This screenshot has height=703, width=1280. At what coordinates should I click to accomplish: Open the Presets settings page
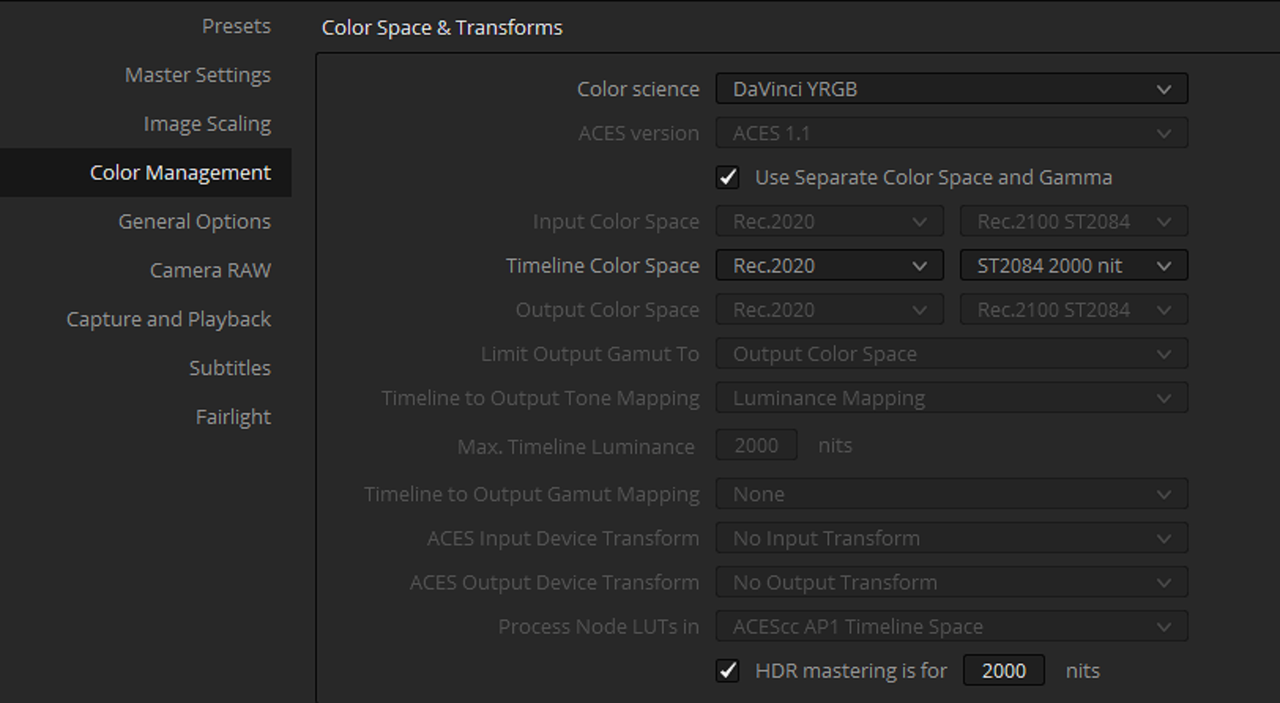(236, 26)
